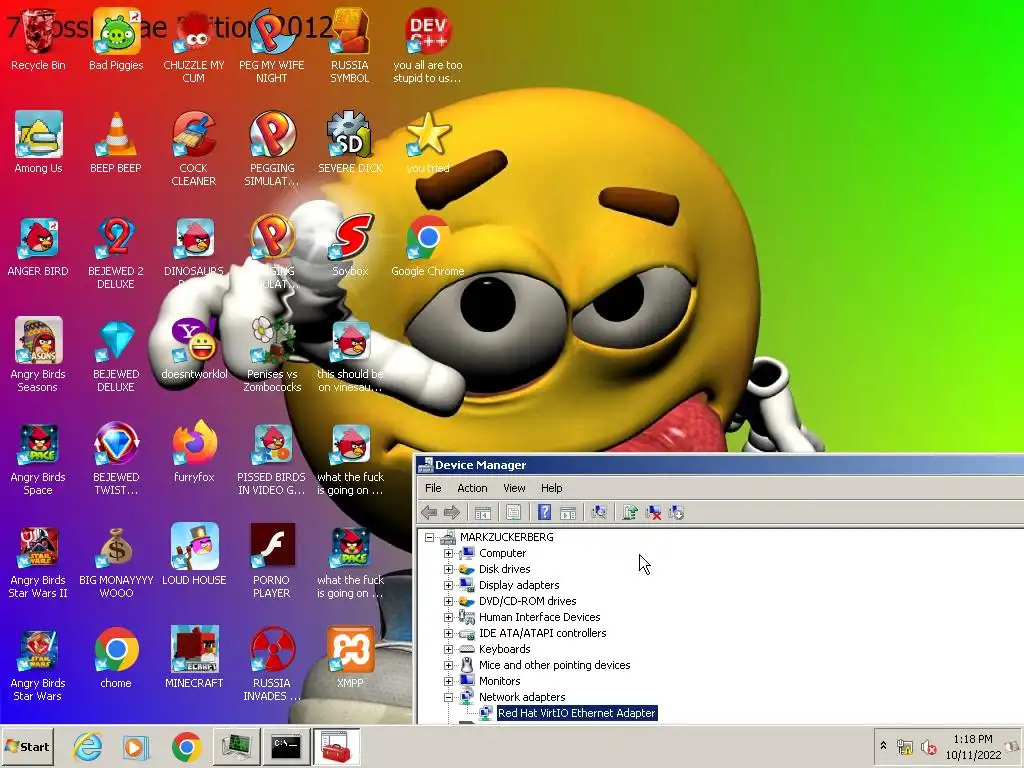
Task: Click the Disable device toolbar icon
Action: tap(677, 513)
